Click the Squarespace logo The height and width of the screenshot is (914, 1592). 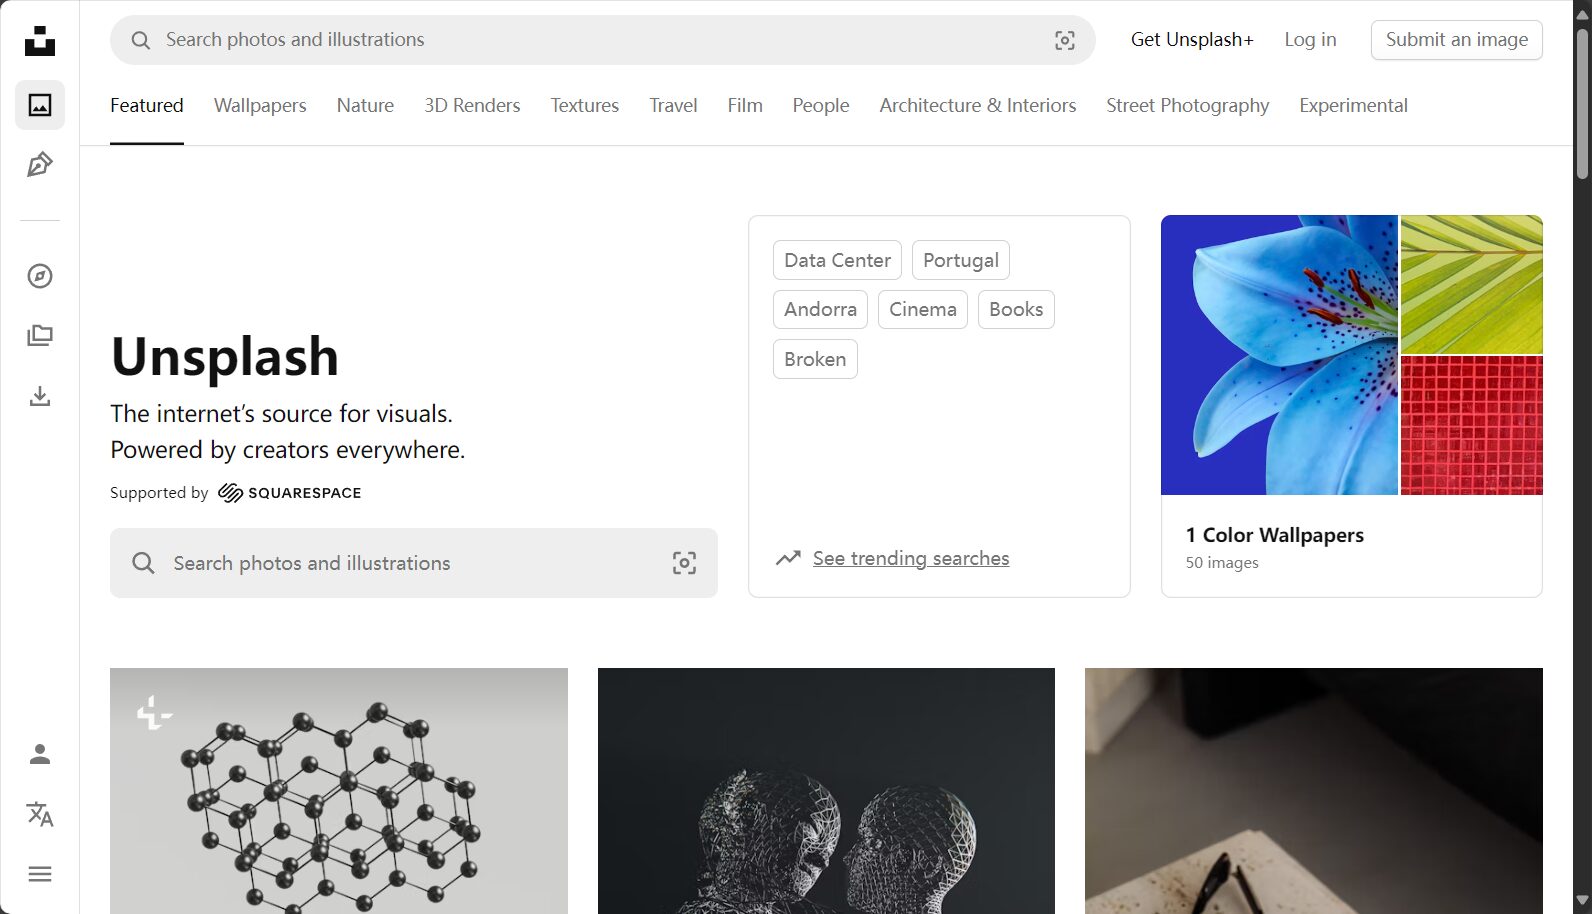coord(290,493)
